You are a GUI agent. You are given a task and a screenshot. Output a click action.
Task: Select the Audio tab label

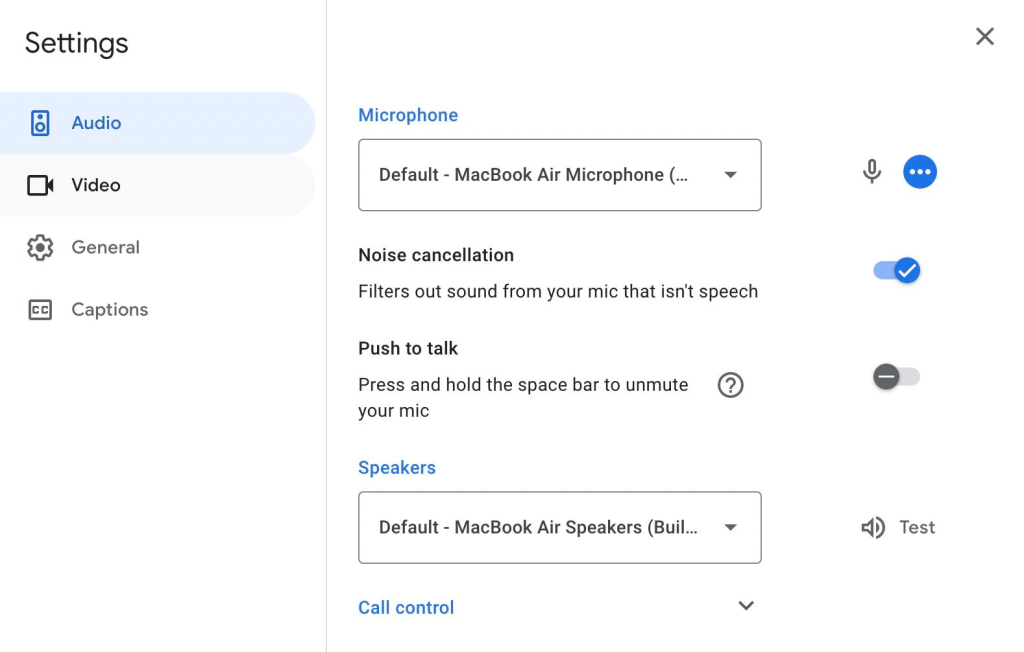[96, 123]
